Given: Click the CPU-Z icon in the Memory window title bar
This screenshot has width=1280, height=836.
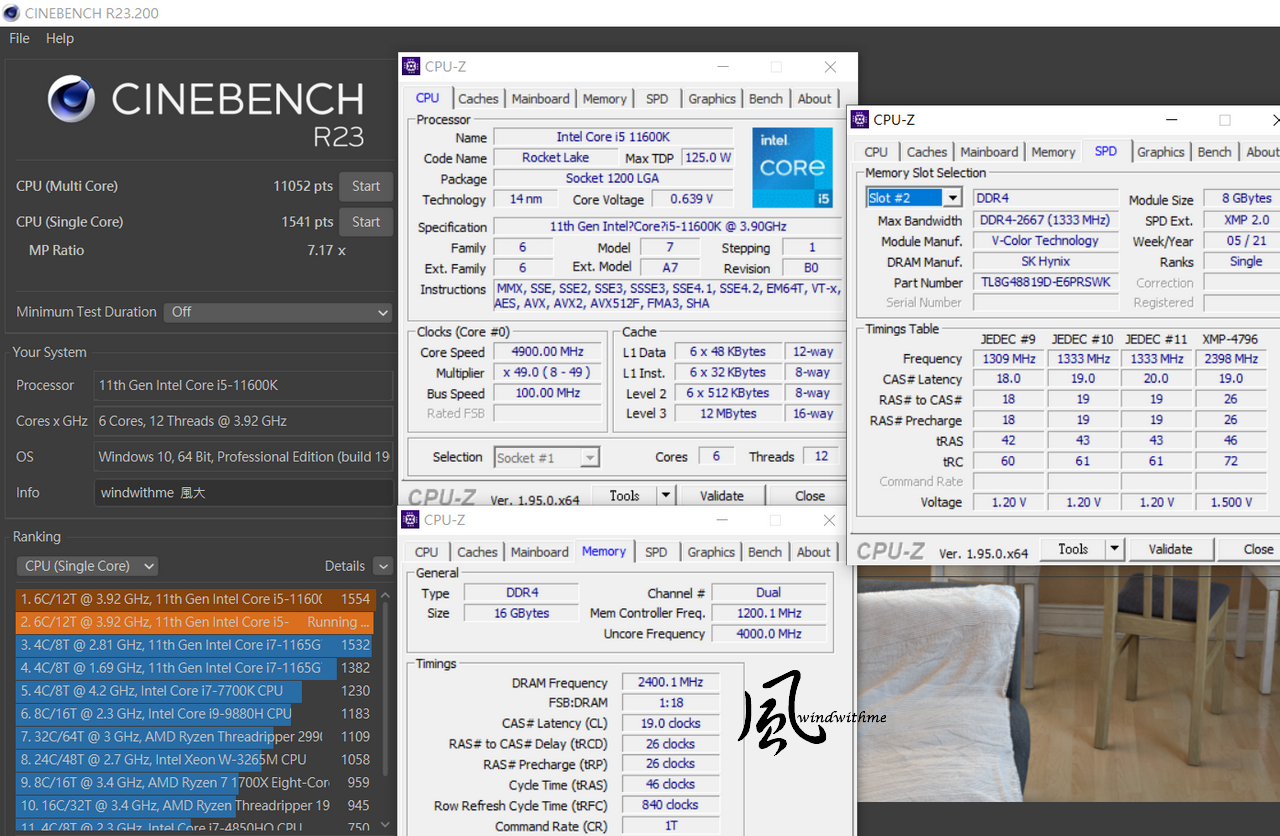Looking at the screenshot, I should (x=410, y=520).
